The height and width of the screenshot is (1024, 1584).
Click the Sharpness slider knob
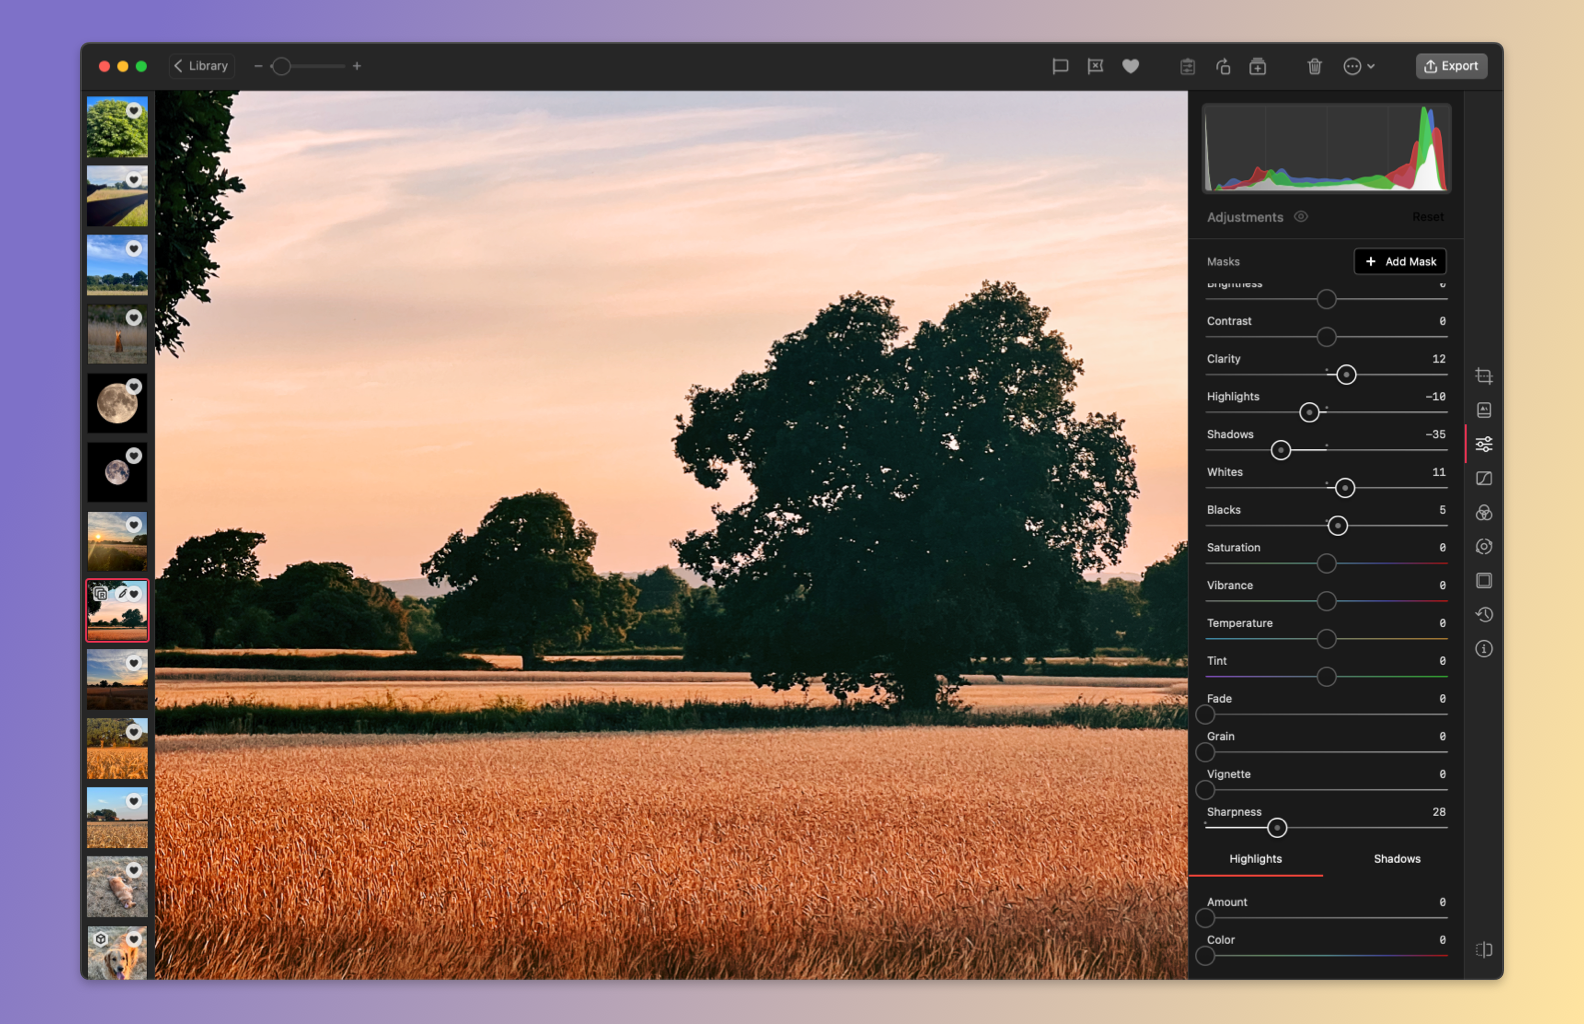1277,828
